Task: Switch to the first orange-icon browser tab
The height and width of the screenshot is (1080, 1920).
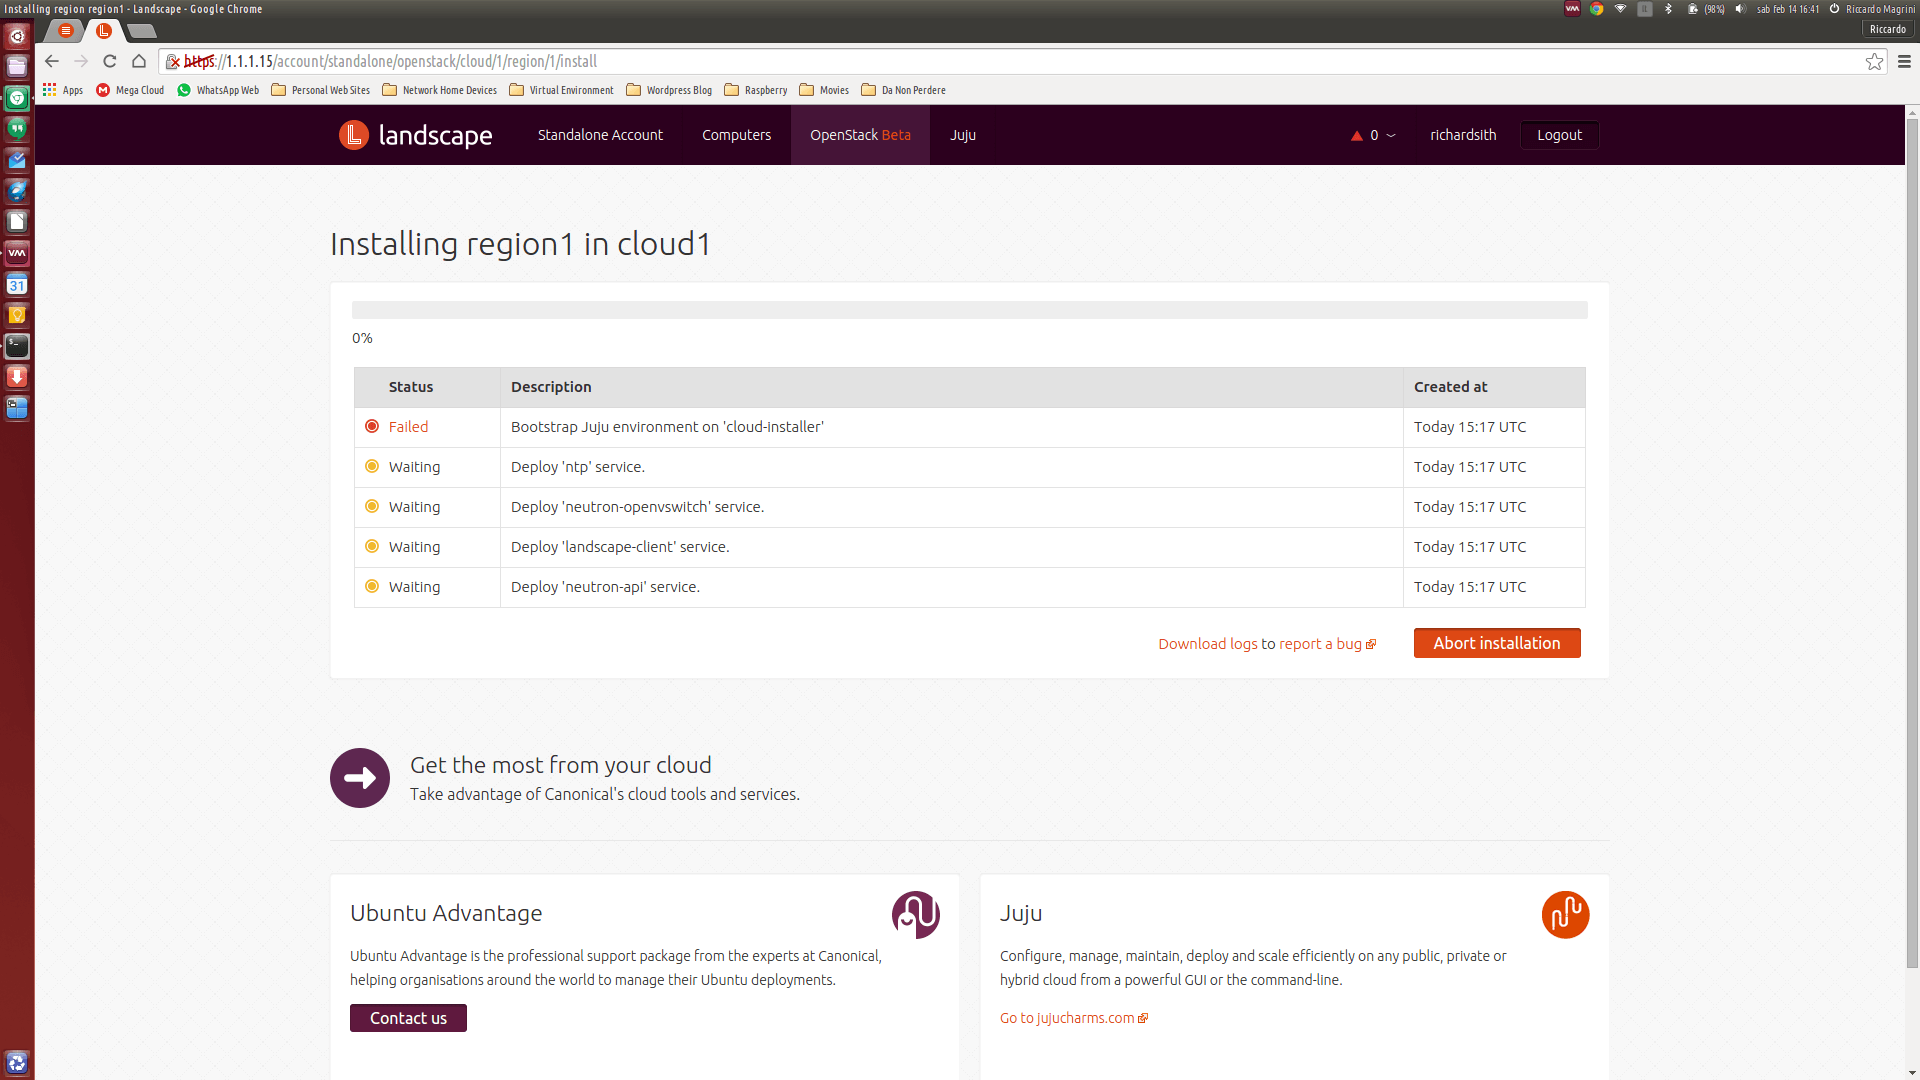Action: click(x=66, y=31)
